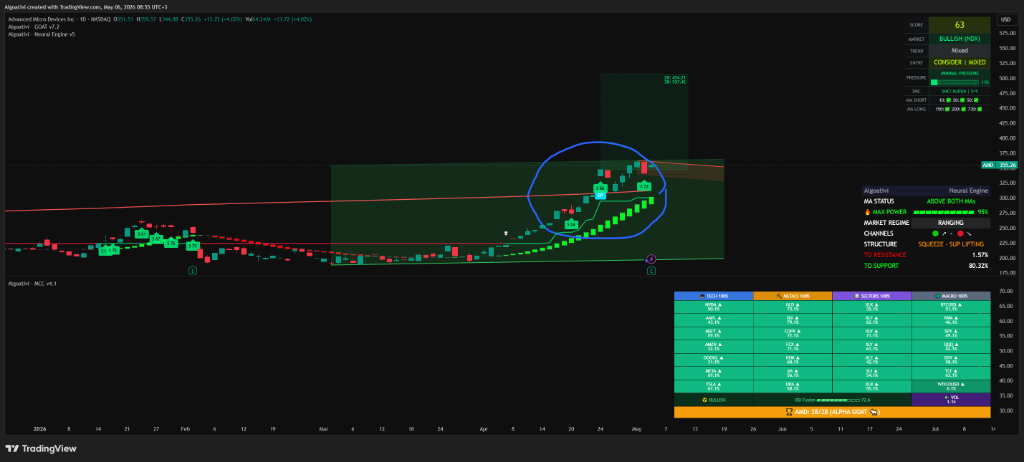Click the Advanced Micro Devices Inc title

click(x=42, y=19)
